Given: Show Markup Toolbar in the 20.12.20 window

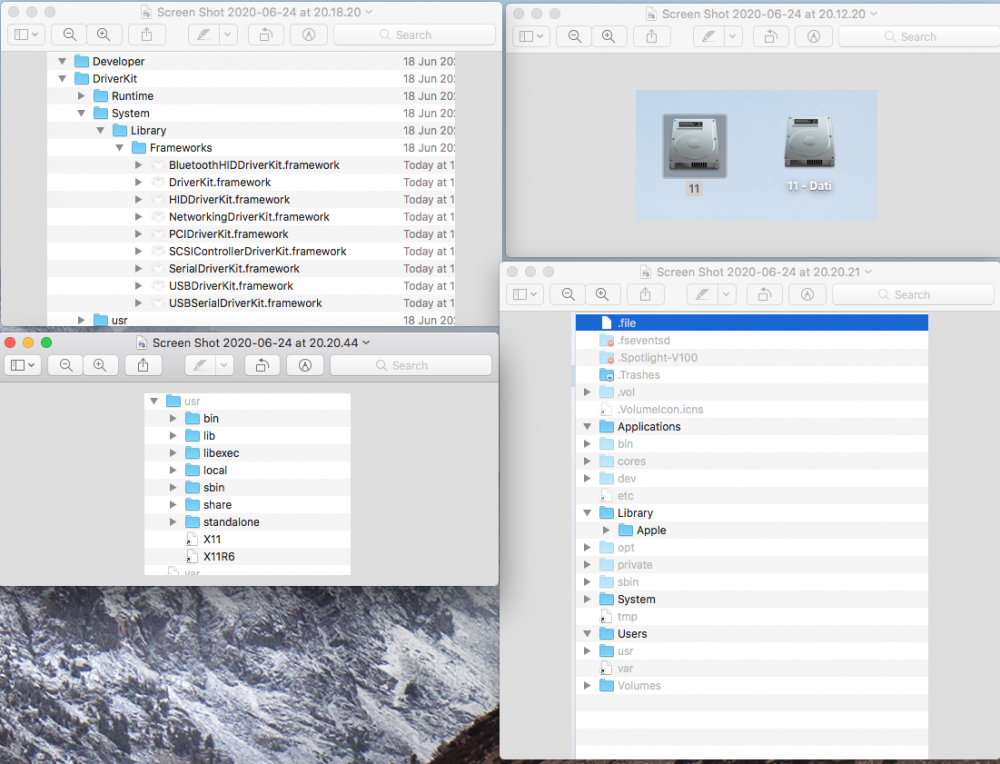Looking at the screenshot, I should click(814, 36).
